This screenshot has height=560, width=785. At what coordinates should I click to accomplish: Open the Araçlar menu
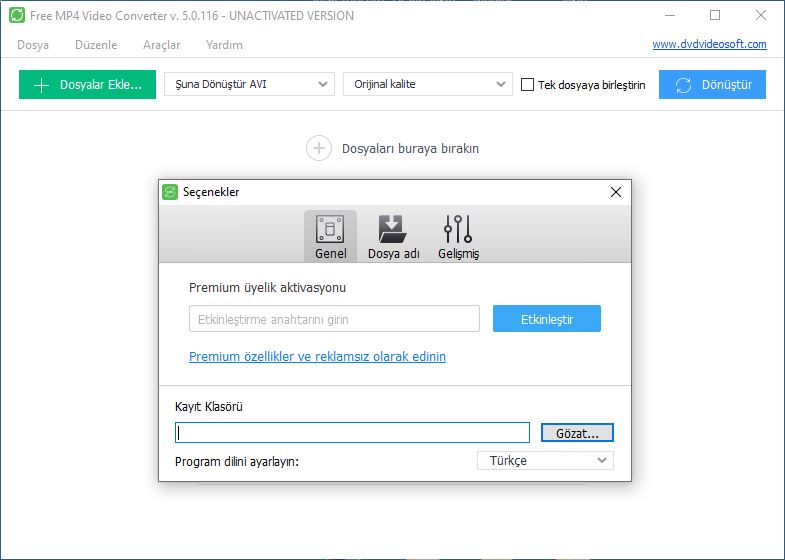[162, 45]
